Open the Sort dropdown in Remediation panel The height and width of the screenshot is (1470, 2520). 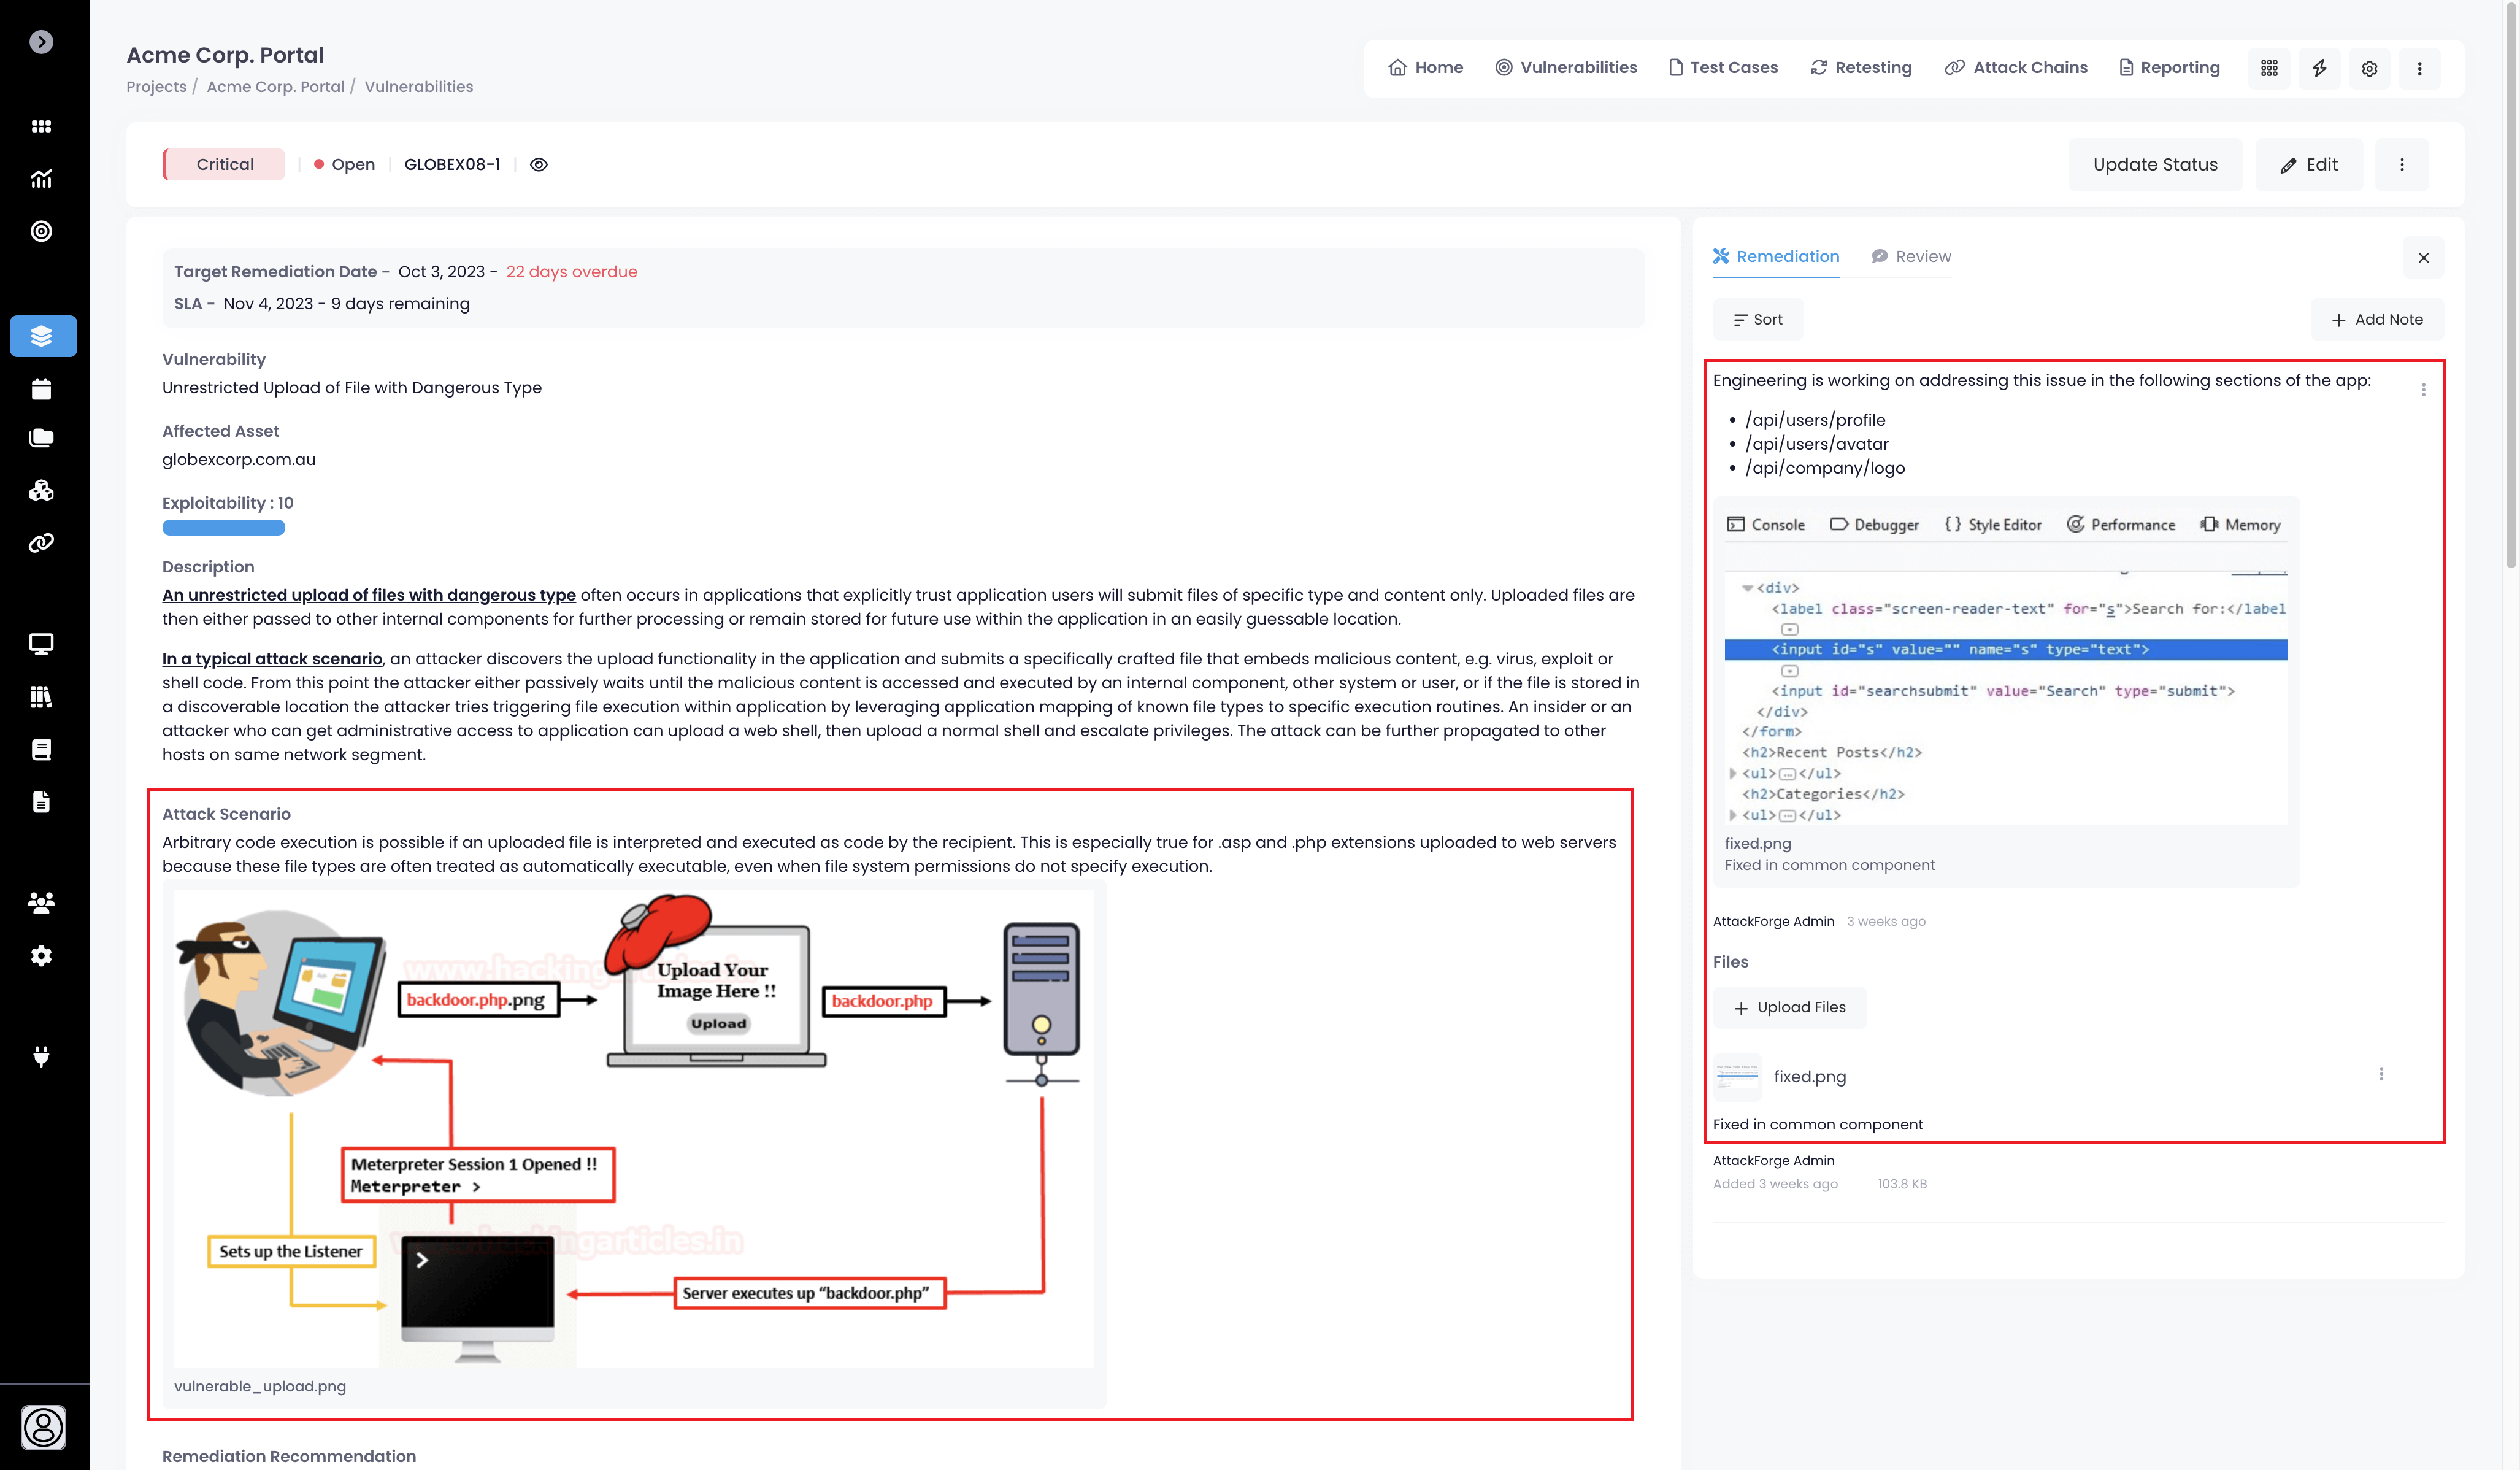tap(1758, 320)
